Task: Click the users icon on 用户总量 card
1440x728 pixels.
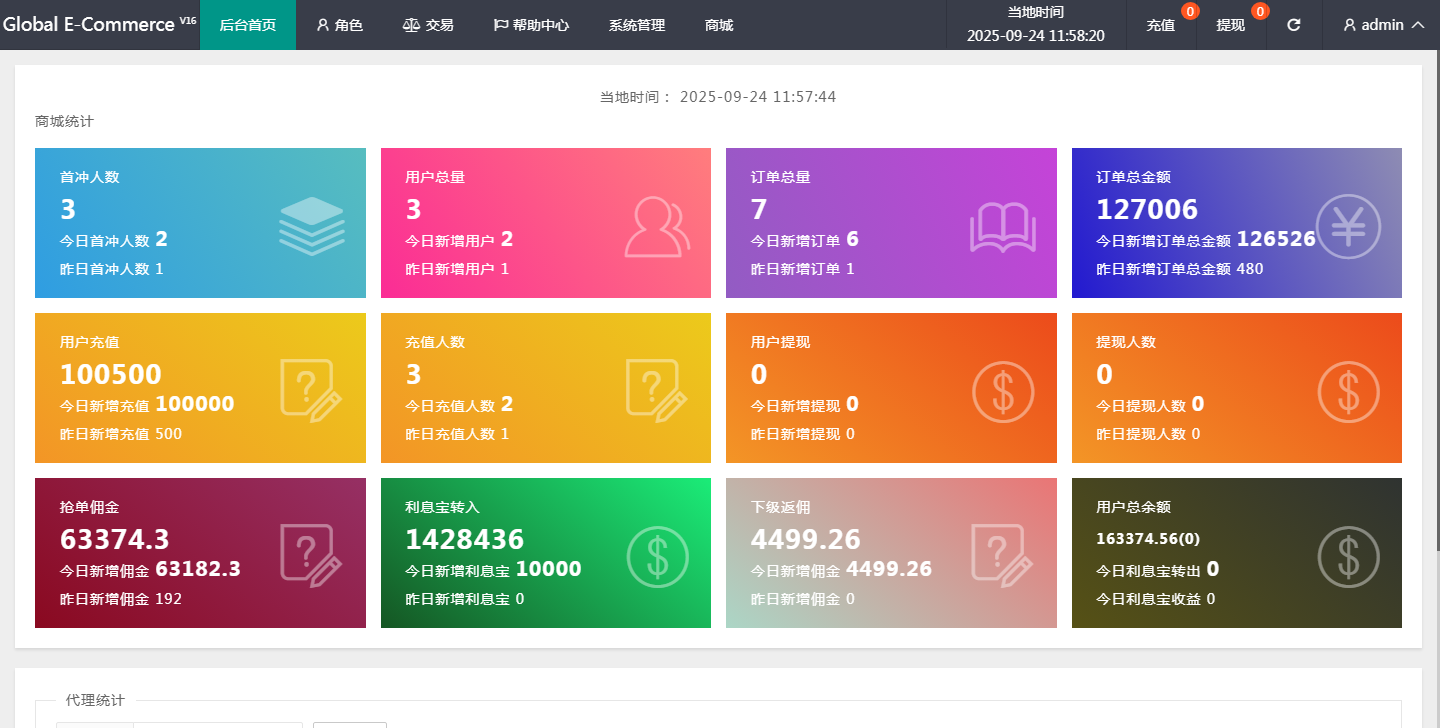Action: pyautogui.click(x=657, y=227)
